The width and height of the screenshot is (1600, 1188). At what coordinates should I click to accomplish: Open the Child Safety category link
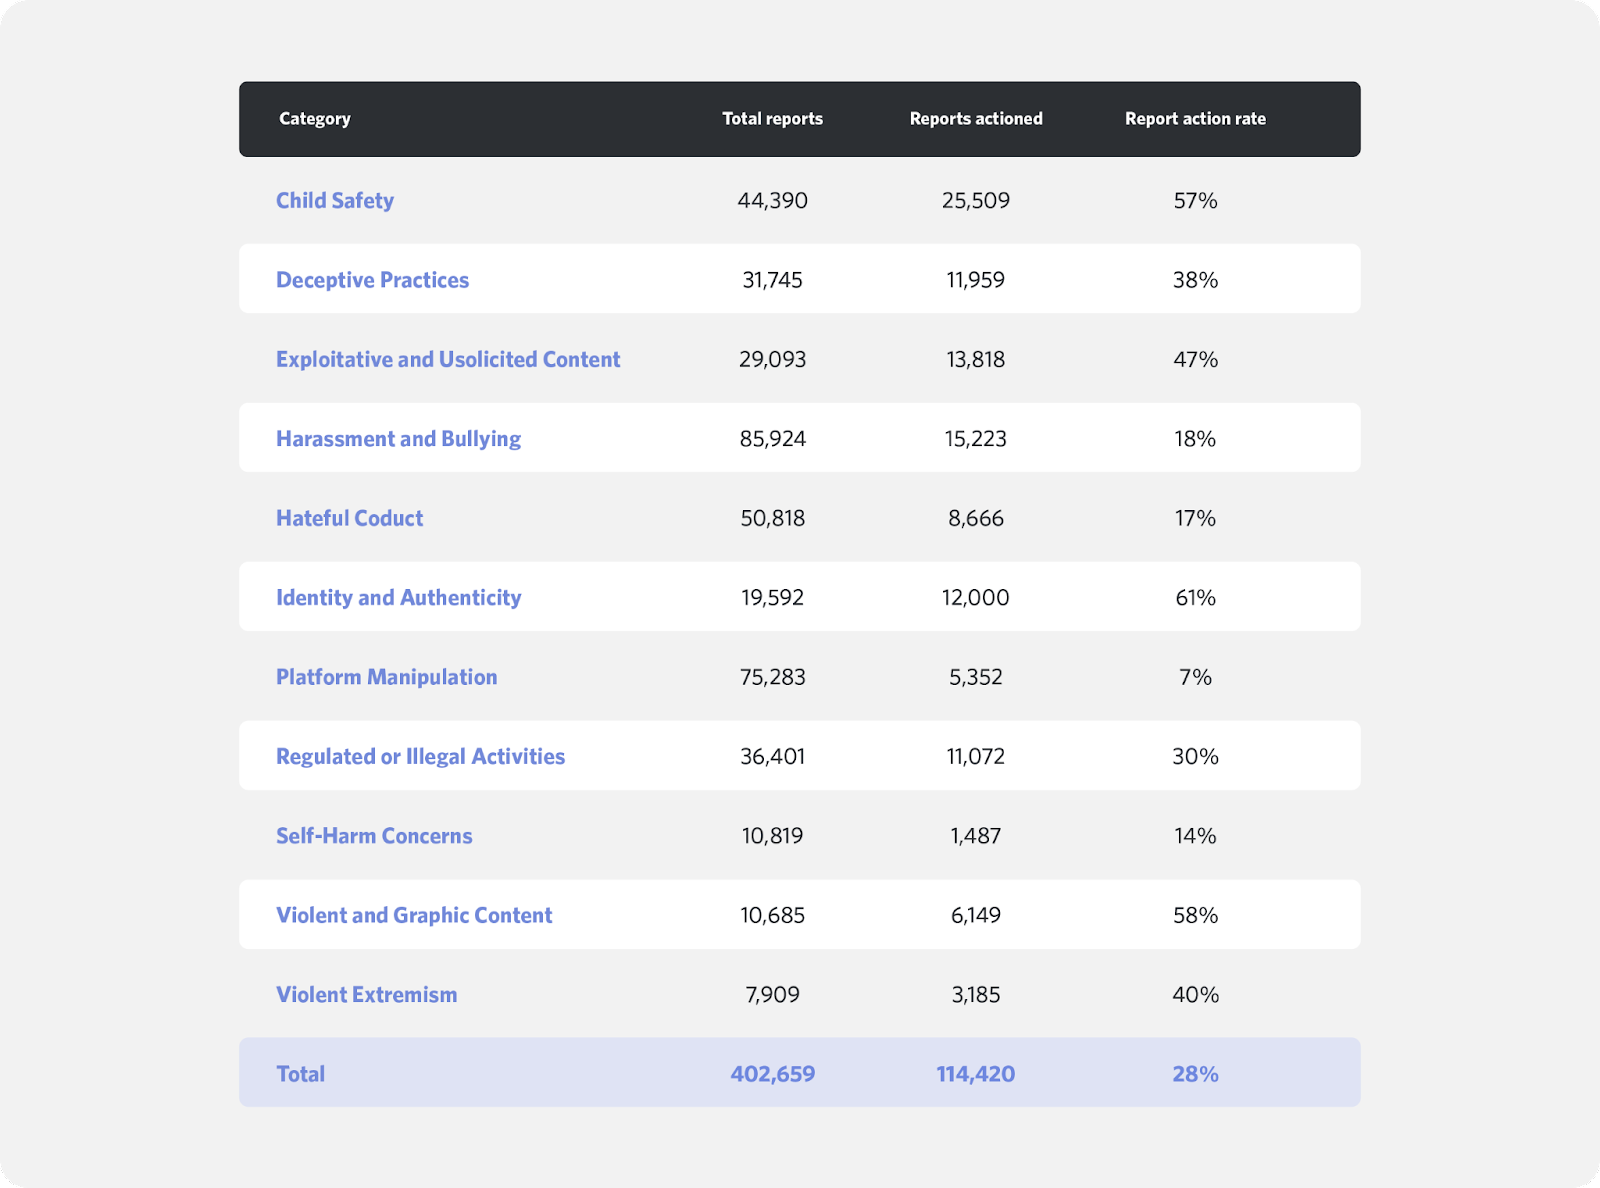coord(334,200)
